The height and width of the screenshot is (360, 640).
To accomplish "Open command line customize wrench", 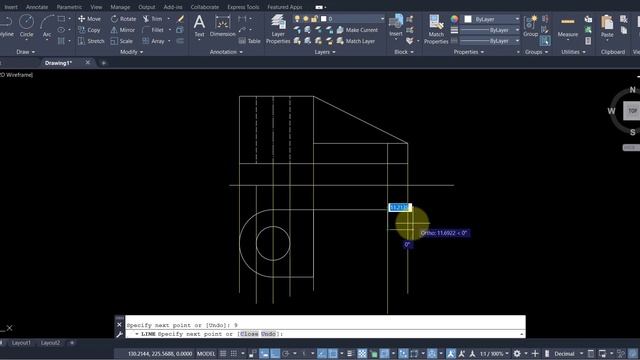I will (119, 334).
